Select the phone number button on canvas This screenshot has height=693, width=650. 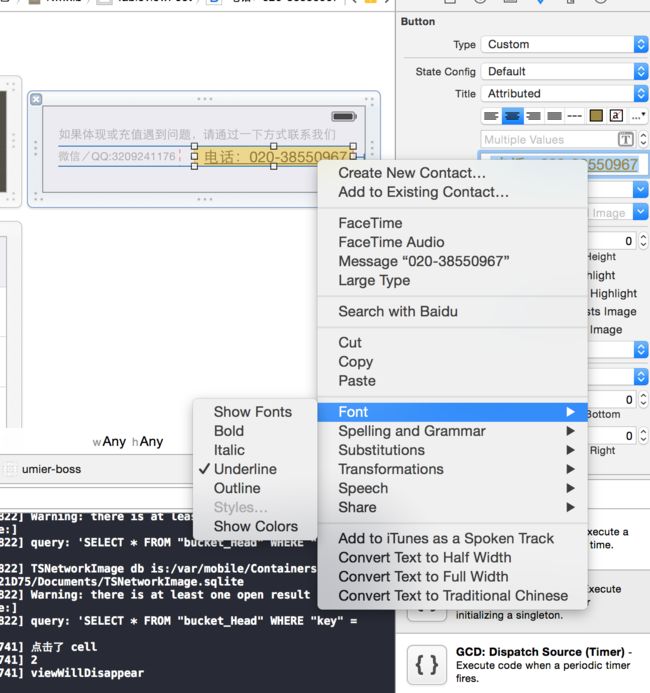coord(274,156)
